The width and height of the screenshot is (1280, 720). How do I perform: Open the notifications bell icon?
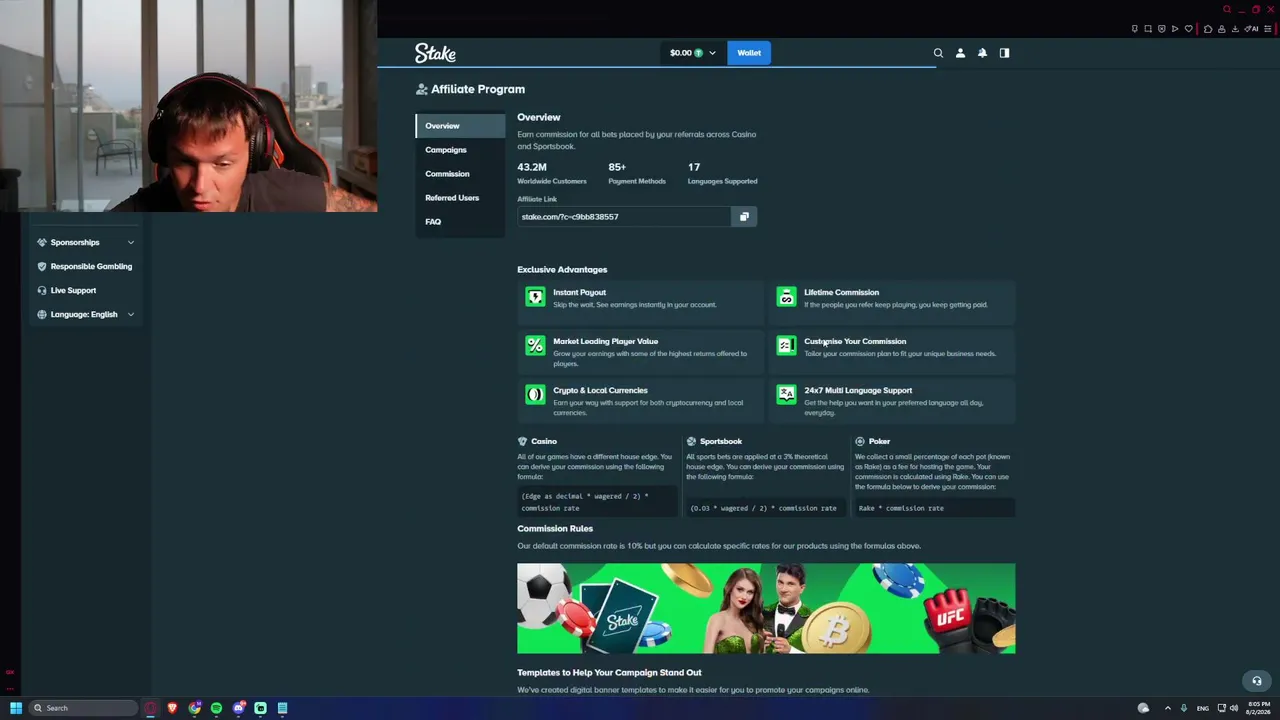(982, 53)
